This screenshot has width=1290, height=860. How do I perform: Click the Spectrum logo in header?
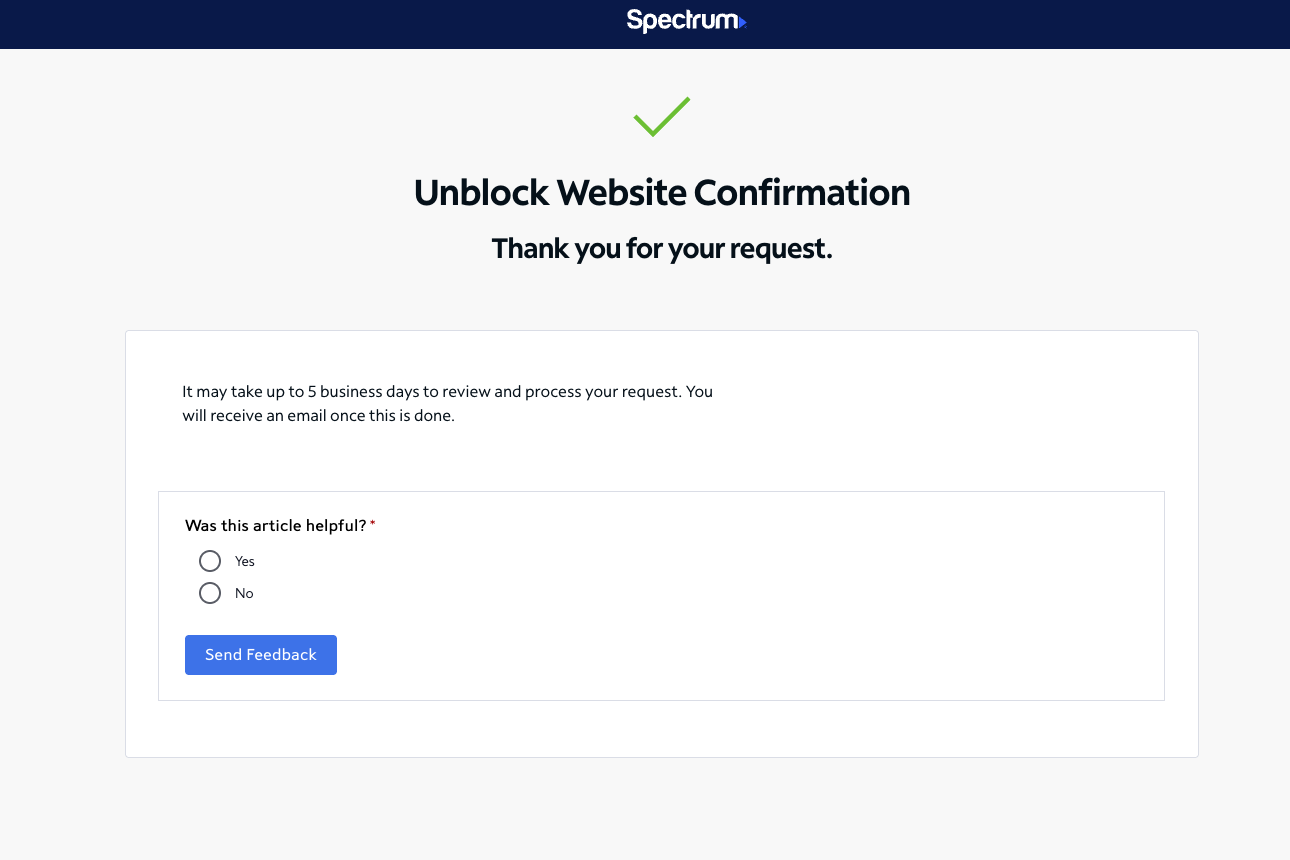point(686,21)
